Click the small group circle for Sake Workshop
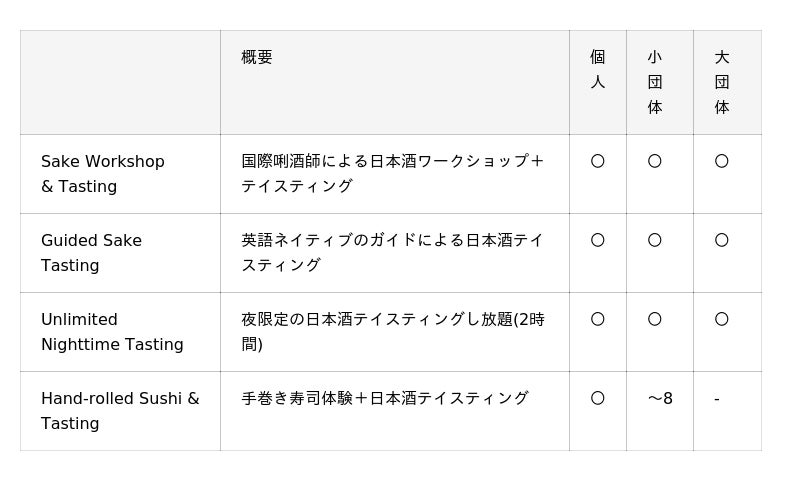 click(655, 161)
